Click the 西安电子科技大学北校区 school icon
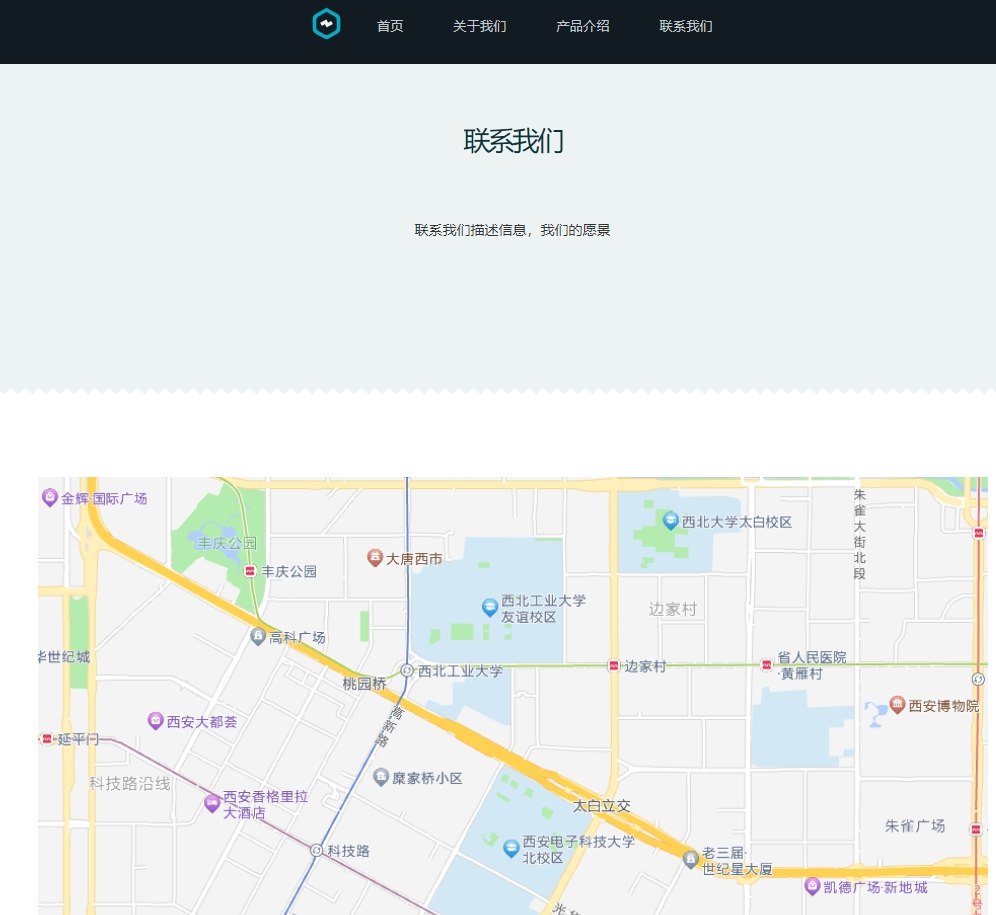Screen dimensions: 996x915 [x=511, y=848]
